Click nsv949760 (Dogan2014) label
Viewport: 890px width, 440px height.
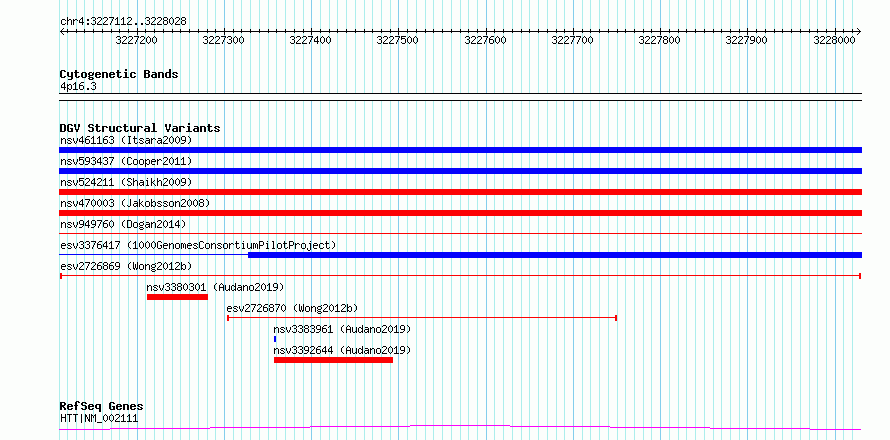pos(123,224)
